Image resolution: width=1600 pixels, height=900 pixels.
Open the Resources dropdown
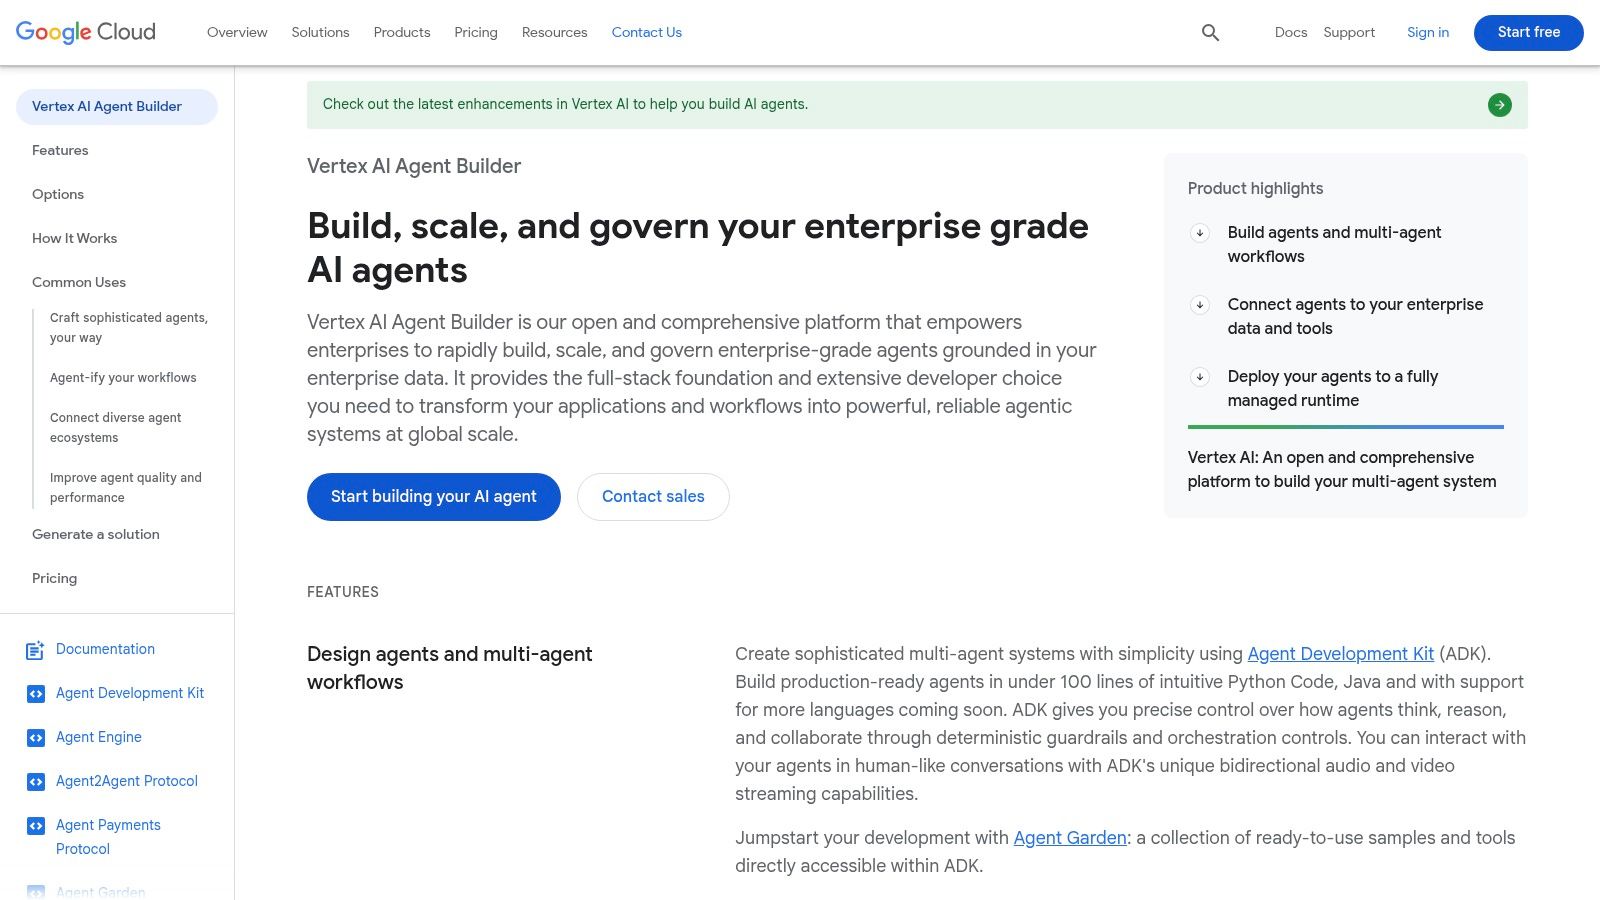(x=554, y=32)
